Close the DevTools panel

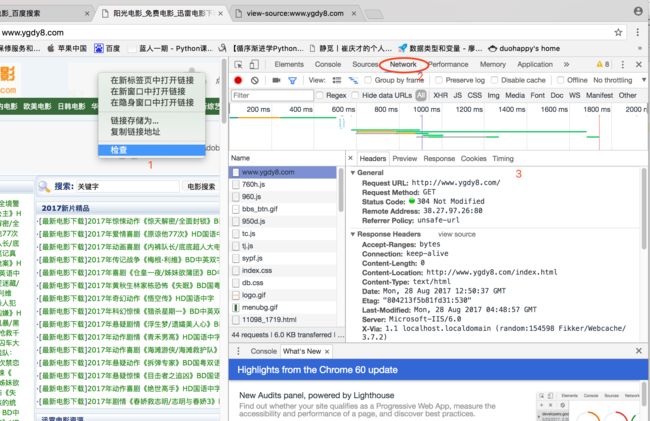click(x=639, y=64)
